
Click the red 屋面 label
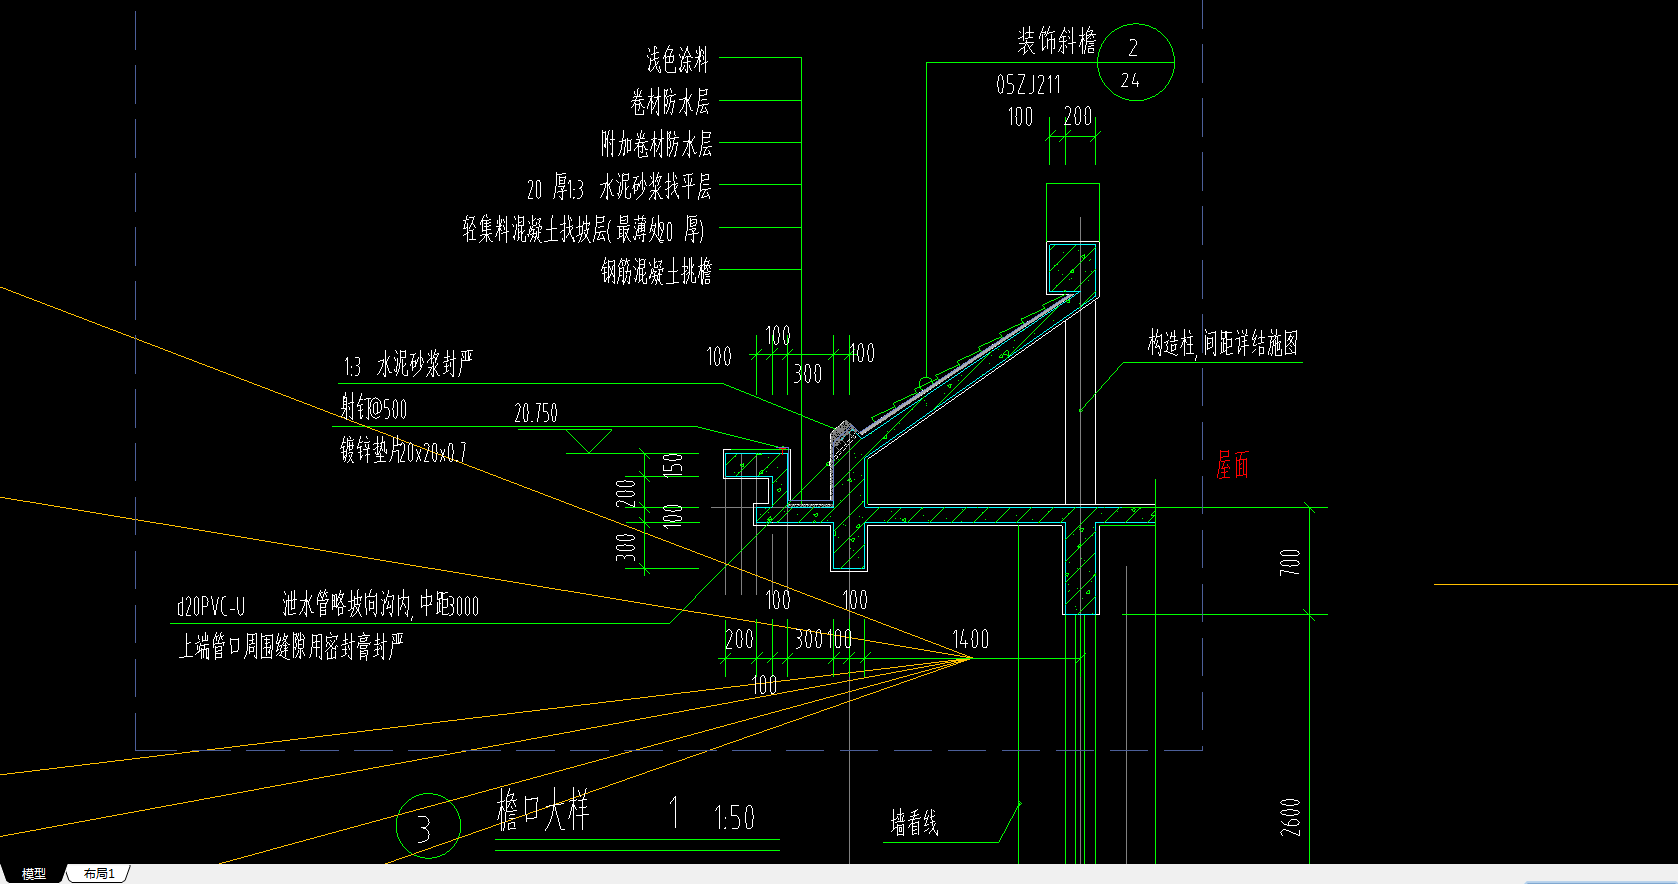click(x=1233, y=465)
